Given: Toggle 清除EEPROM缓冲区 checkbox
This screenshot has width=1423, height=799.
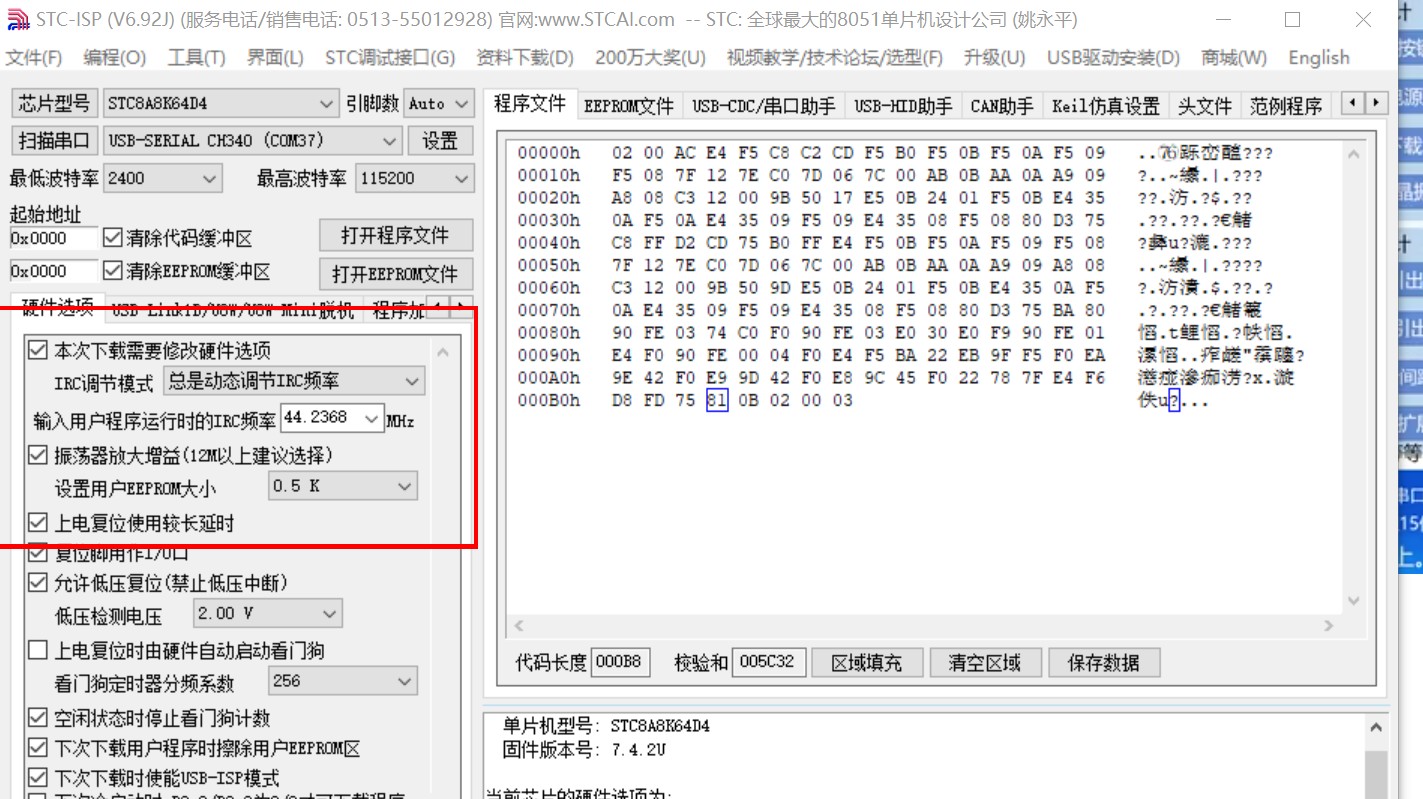Looking at the screenshot, I should click(x=114, y=271).
